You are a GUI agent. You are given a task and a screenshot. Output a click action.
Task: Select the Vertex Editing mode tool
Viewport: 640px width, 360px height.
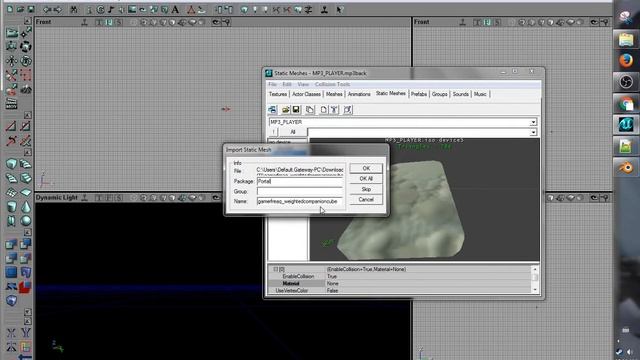26,33
